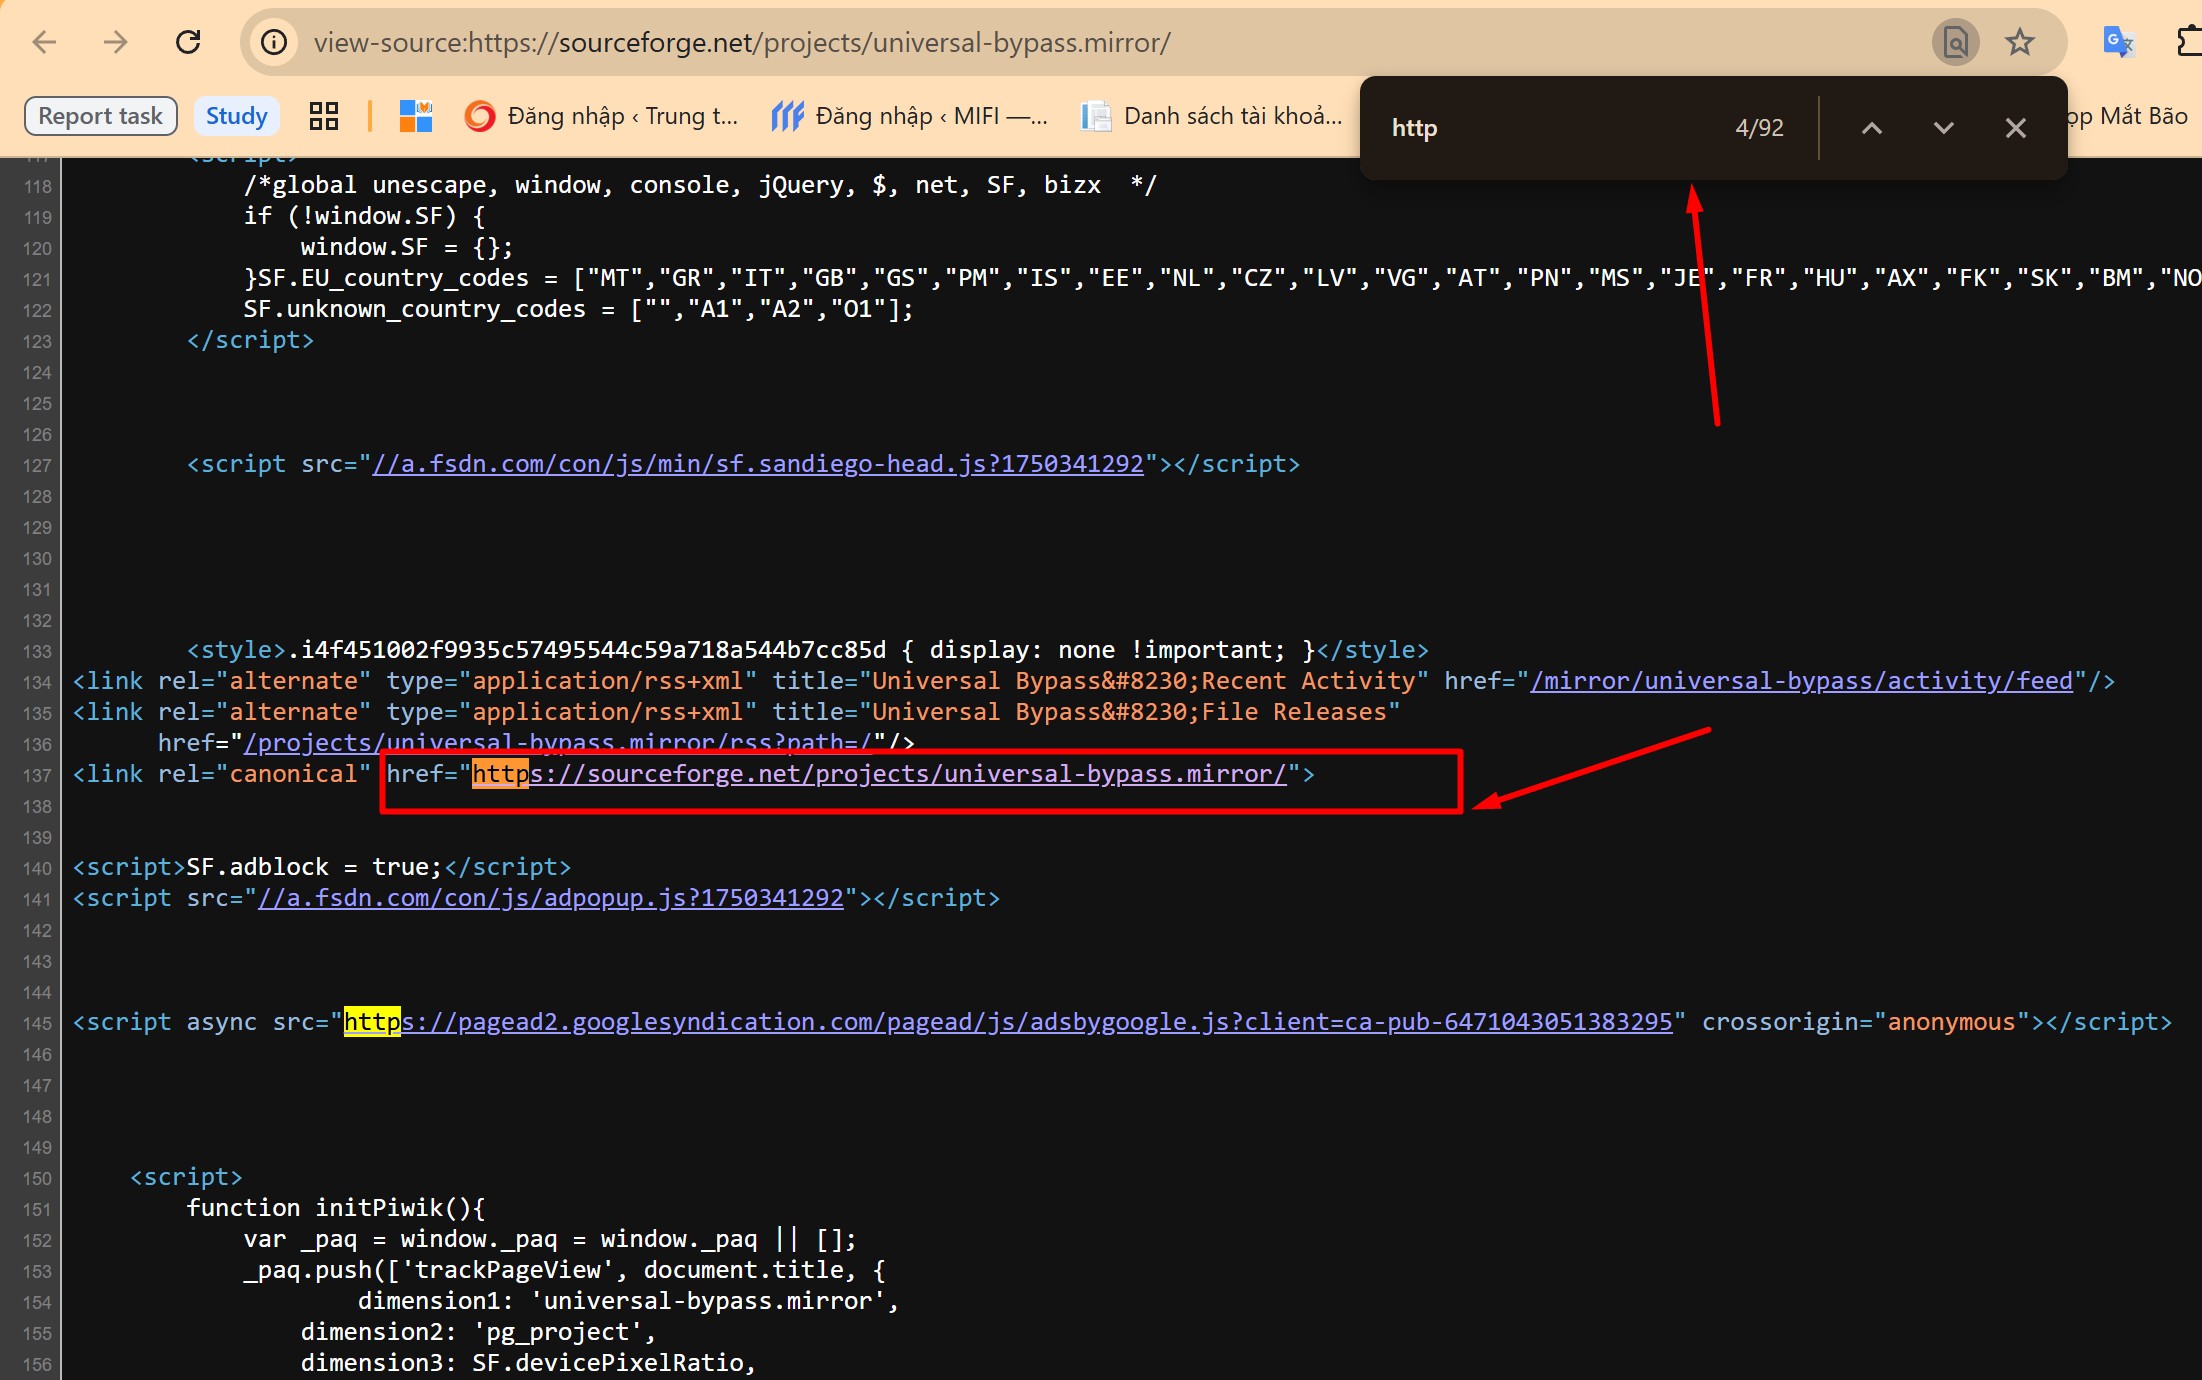Click function initPiwik() text
Image resolution: width=2202 pixels, height=1380 pixels.
[336, 1208]
